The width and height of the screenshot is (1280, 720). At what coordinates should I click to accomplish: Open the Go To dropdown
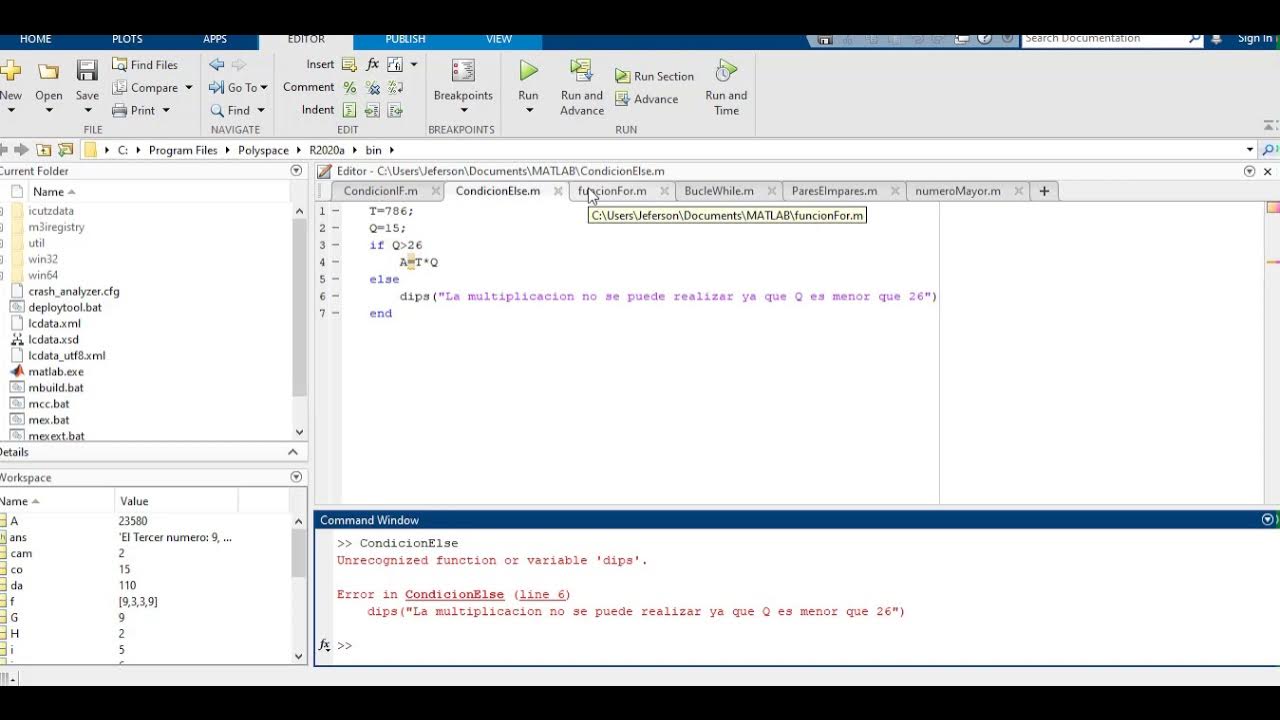[239, 88]
